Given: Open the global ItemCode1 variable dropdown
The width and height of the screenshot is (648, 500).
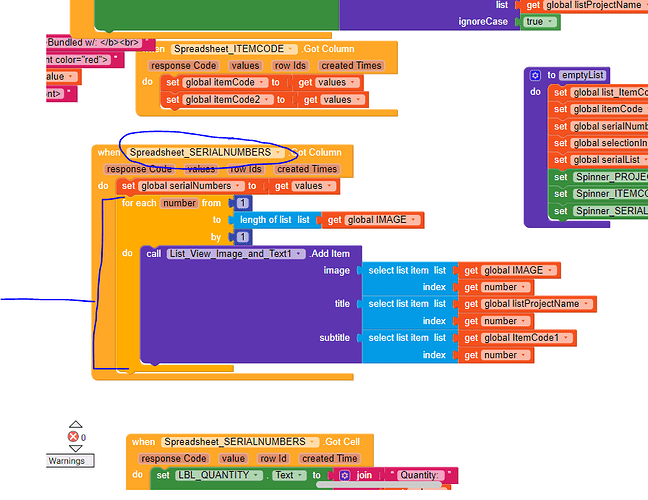Looking at the screenshot, I should click(x=566, y=338).
